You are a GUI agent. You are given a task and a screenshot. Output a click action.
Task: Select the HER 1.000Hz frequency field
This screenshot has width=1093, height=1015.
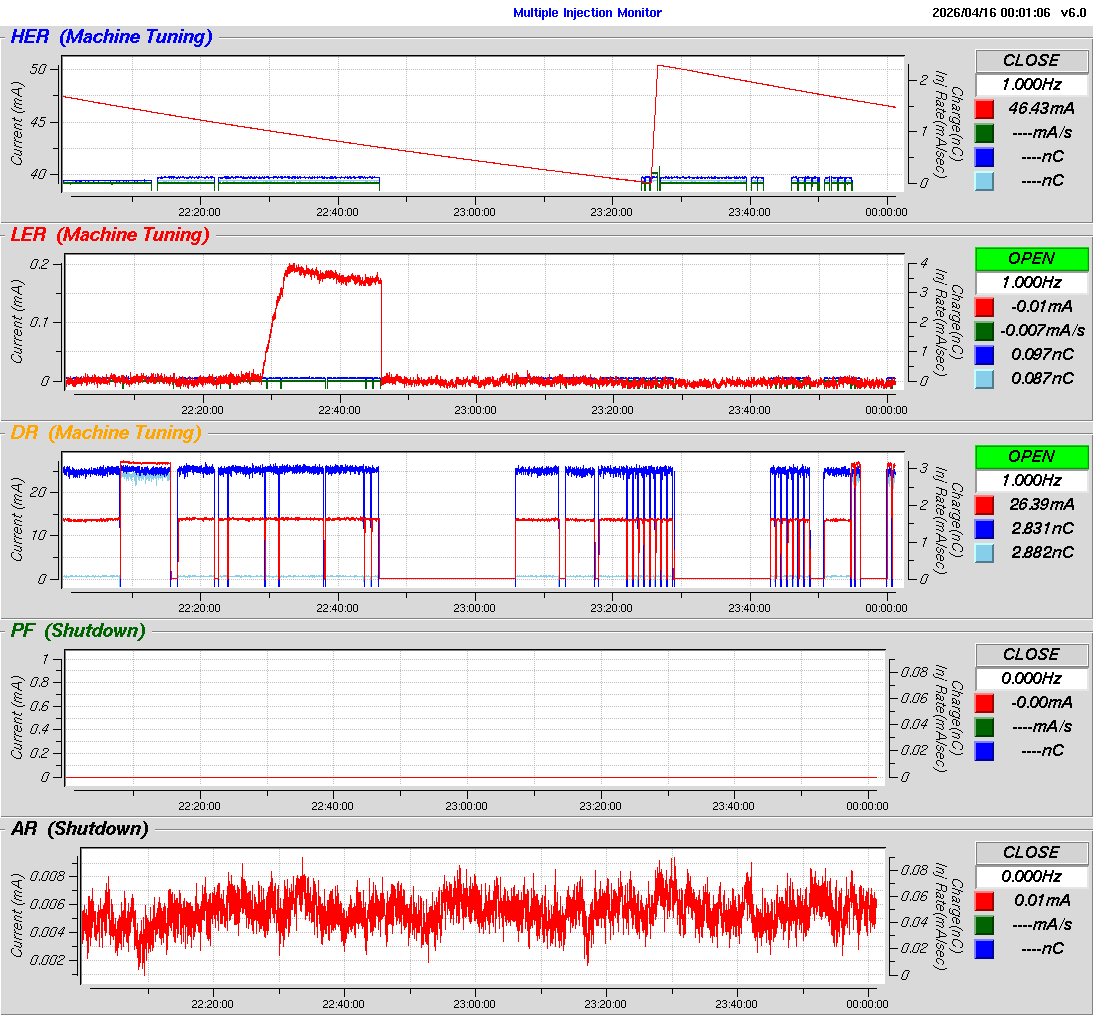tap(1031, 85)
